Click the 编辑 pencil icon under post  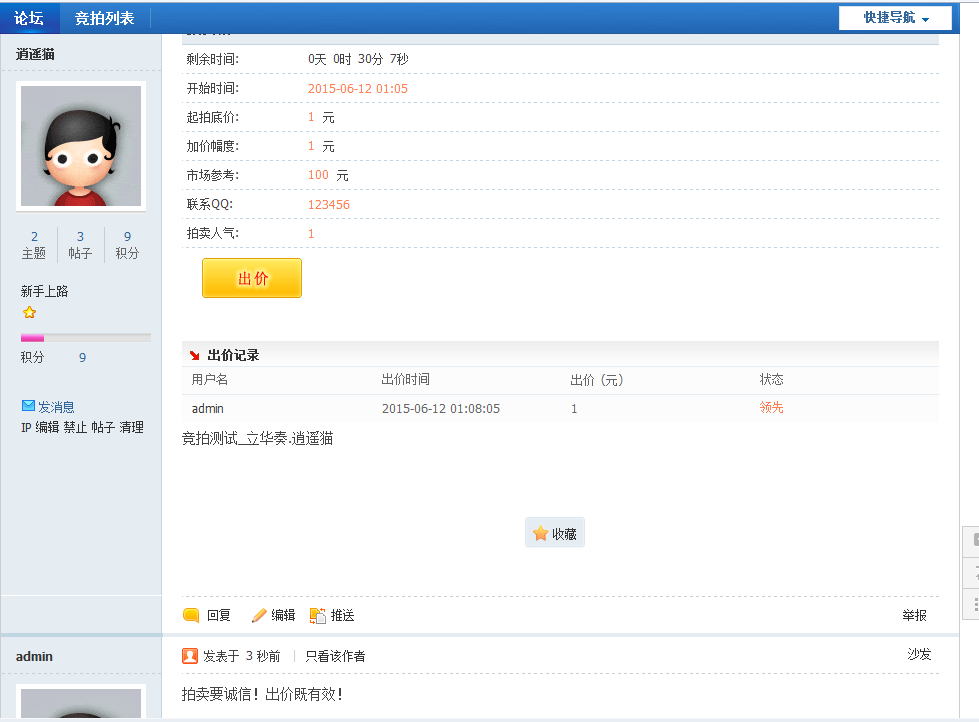259,615
